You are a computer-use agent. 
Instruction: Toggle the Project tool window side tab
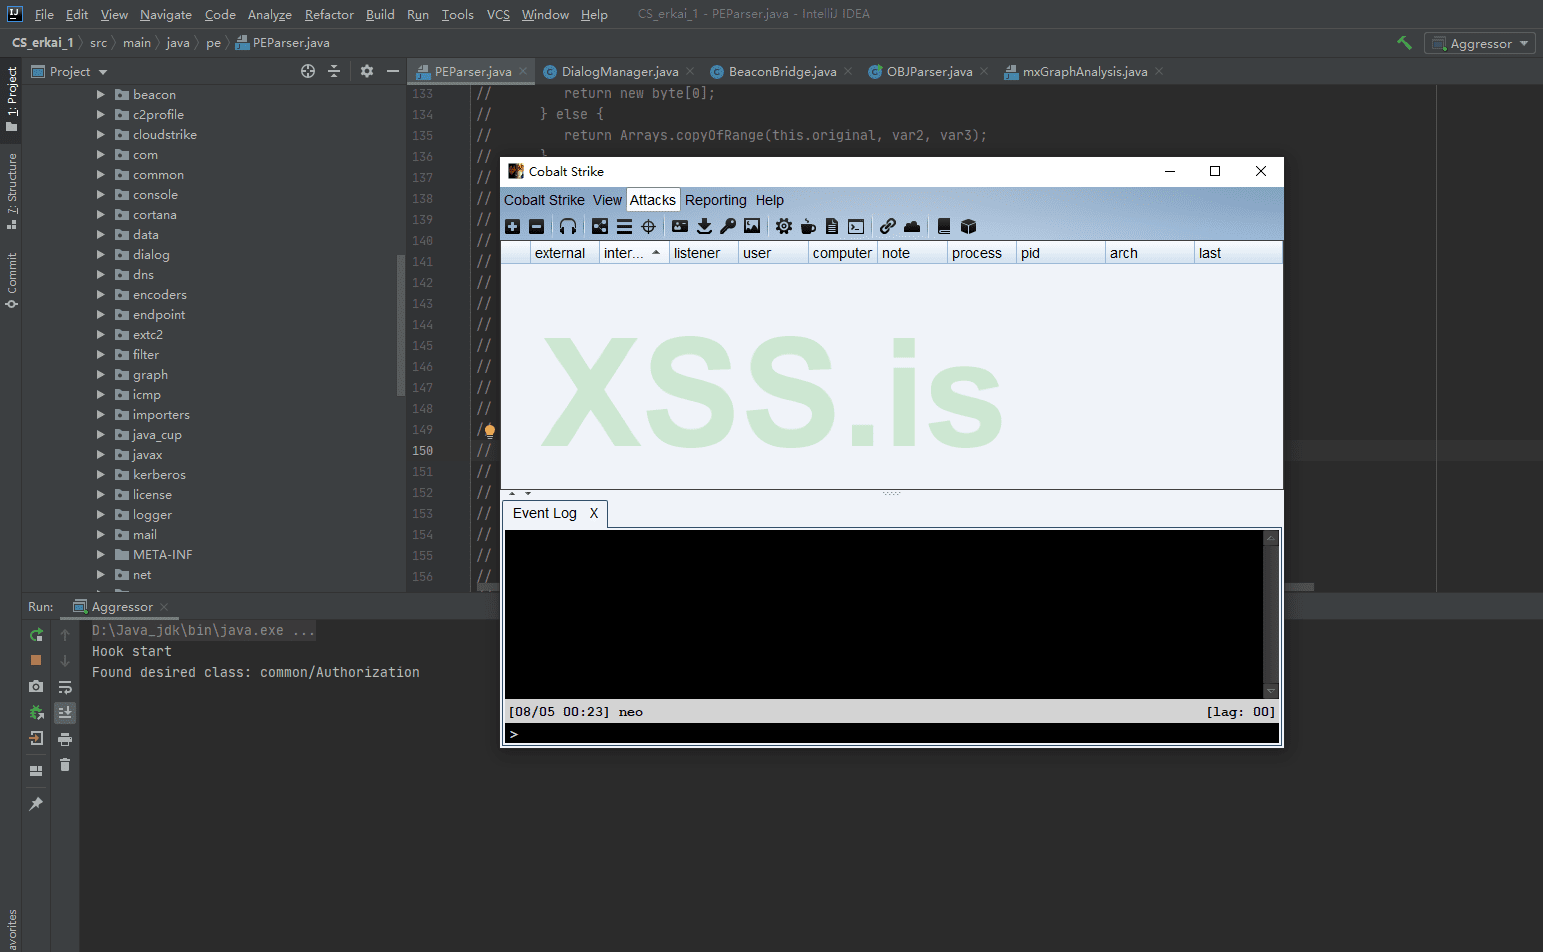tap(11, 99)
